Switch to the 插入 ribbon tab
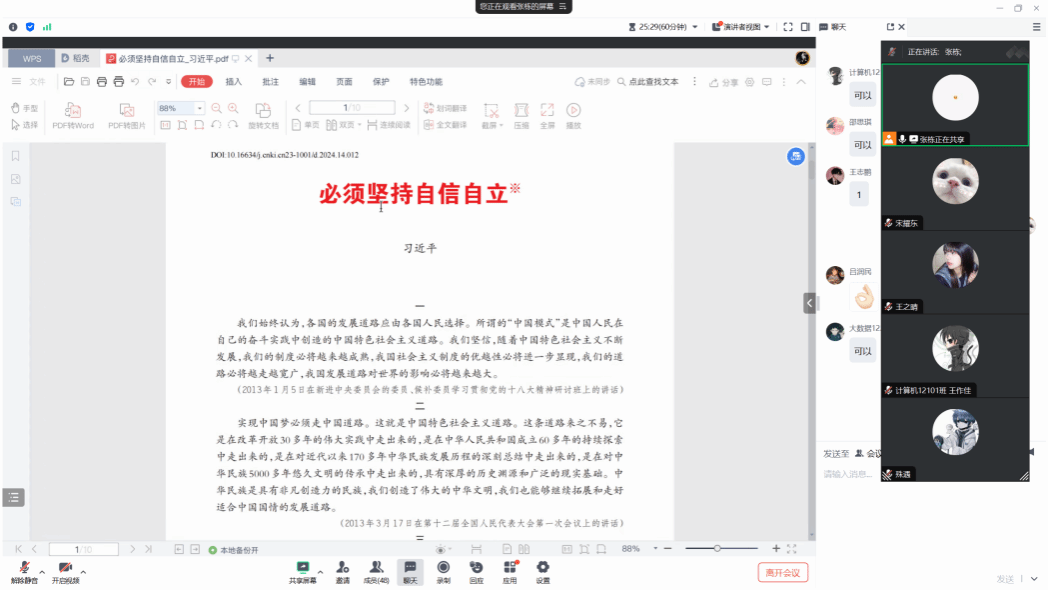Screen dimensions: 1048x590 click(234, 82)
